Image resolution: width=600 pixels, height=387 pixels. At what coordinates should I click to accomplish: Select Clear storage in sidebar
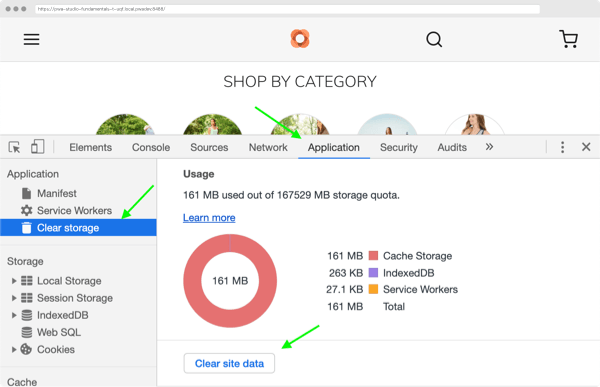78,228
